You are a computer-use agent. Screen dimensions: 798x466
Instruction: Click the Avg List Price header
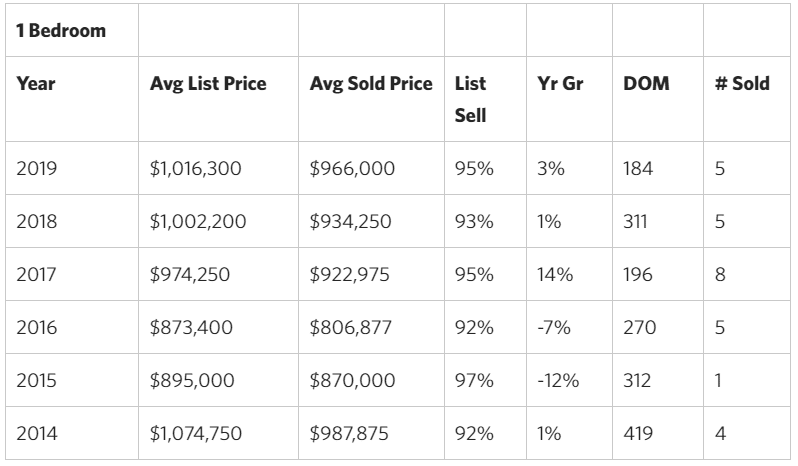[x=208, y=84]
